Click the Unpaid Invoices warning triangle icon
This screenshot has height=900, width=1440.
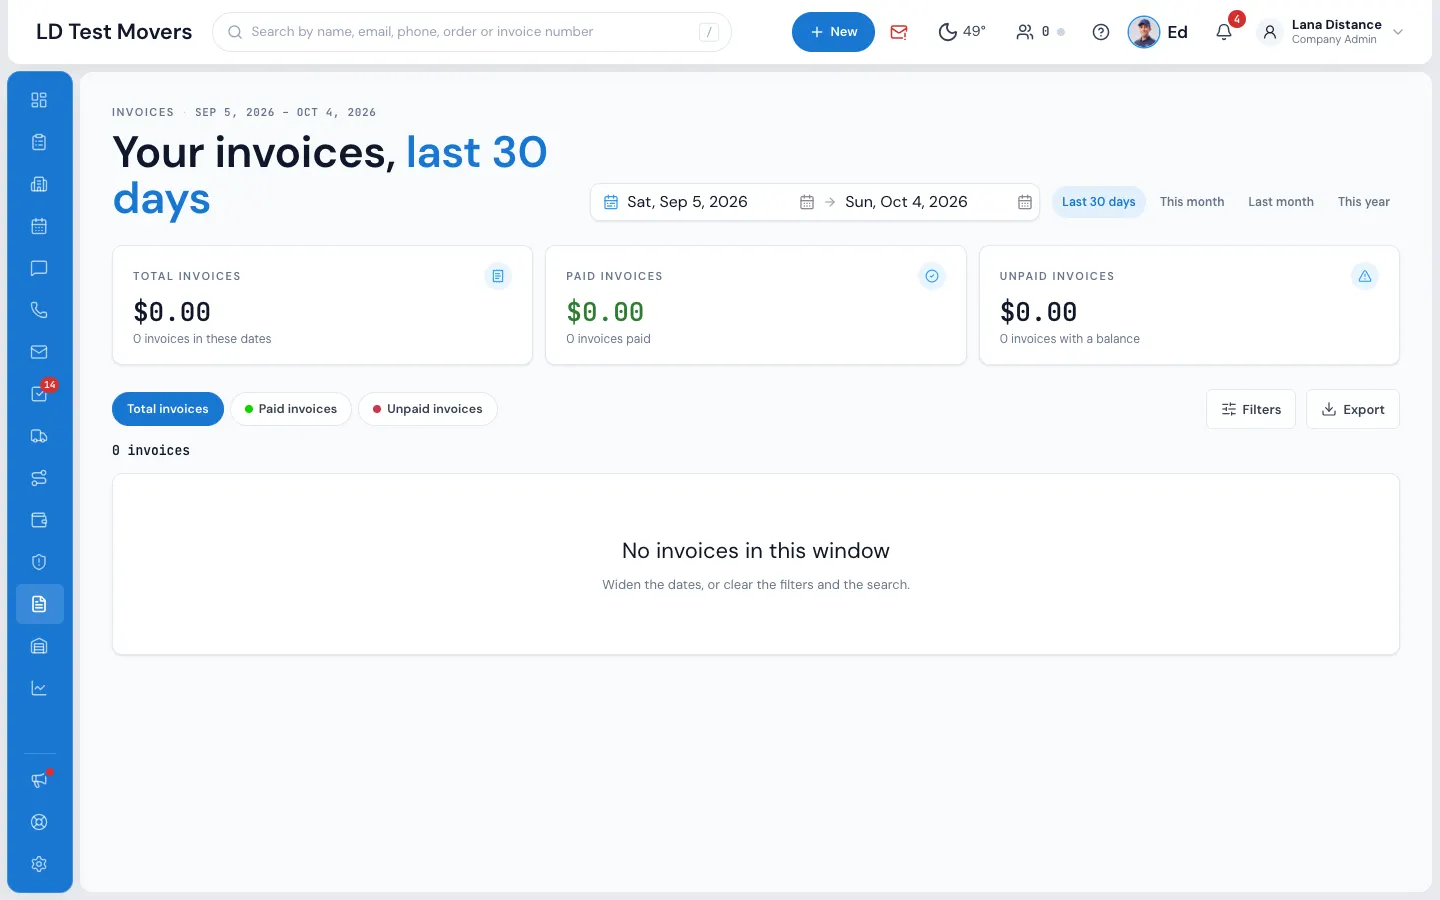pos(1365,276)
